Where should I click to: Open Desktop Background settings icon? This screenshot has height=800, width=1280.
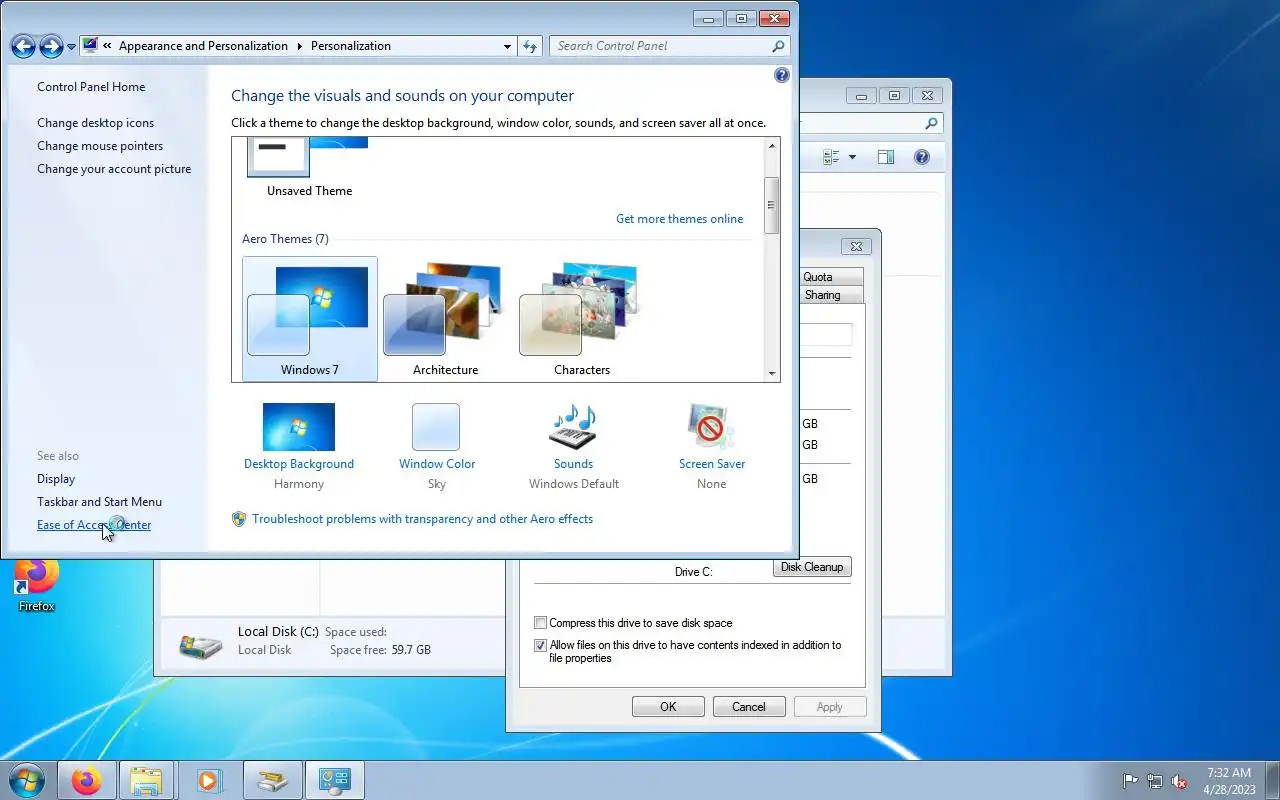[x=299, y=427]
